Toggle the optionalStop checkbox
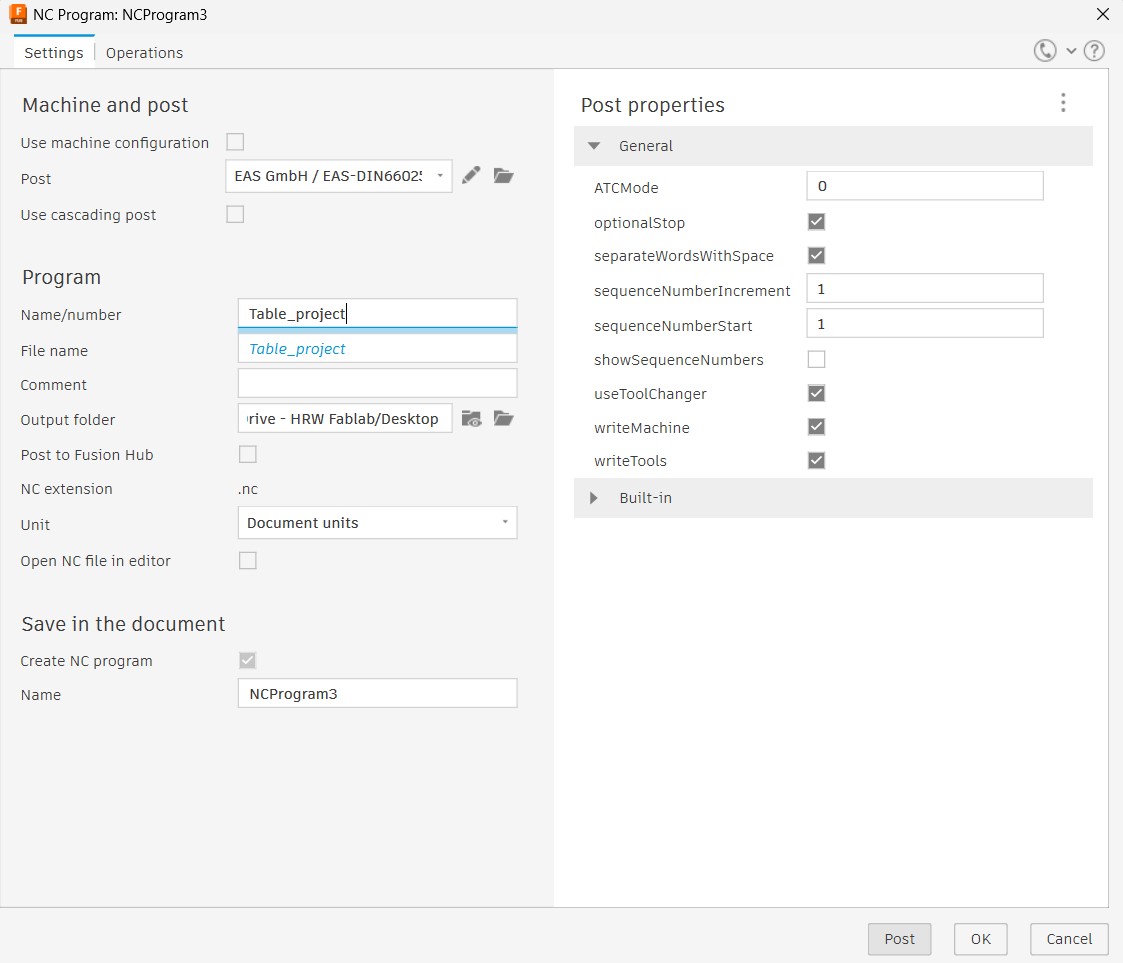The width and height of the screenshot is (1123, 963). 816,222
